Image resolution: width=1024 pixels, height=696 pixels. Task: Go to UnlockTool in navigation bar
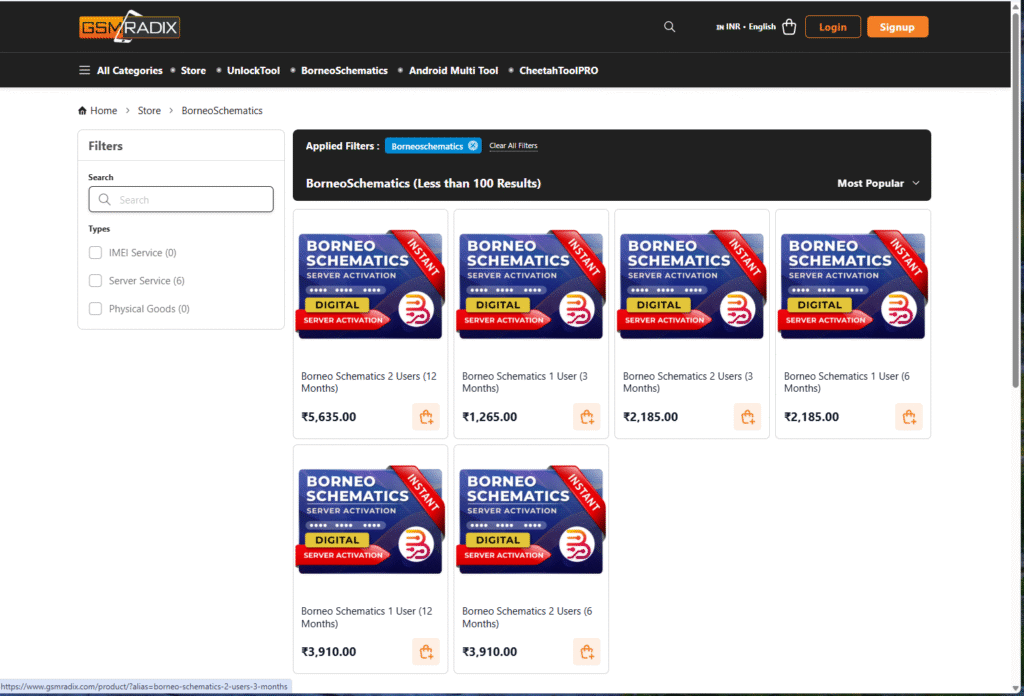click(x=253, y=71)
